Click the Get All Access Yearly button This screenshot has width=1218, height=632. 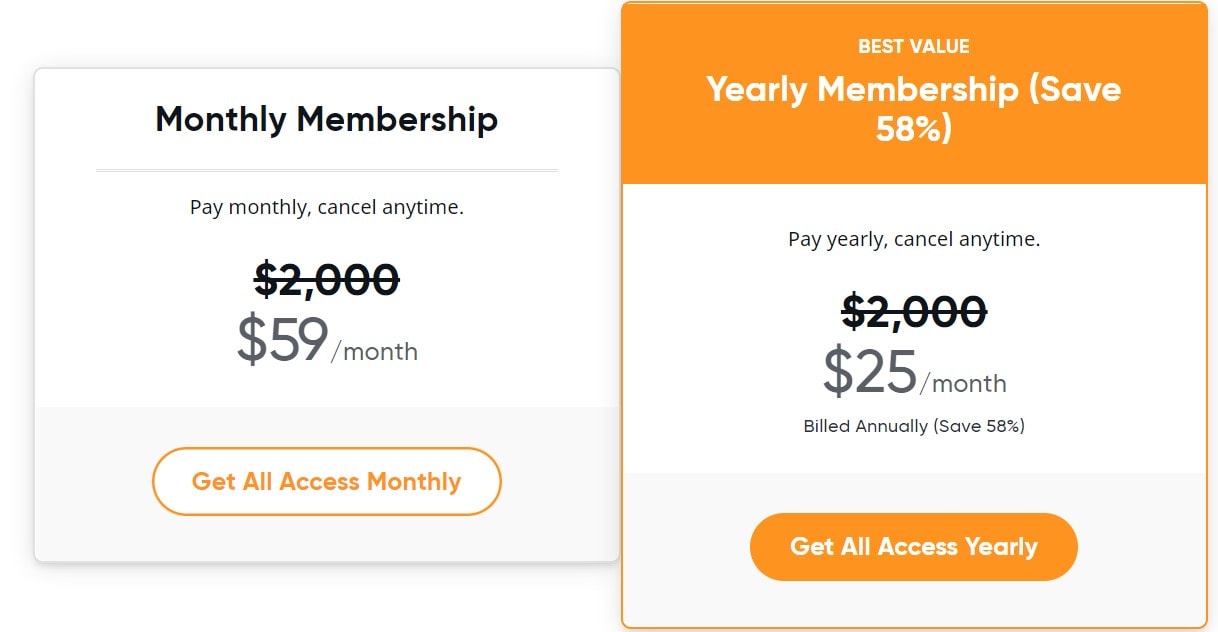pos(913,547)
